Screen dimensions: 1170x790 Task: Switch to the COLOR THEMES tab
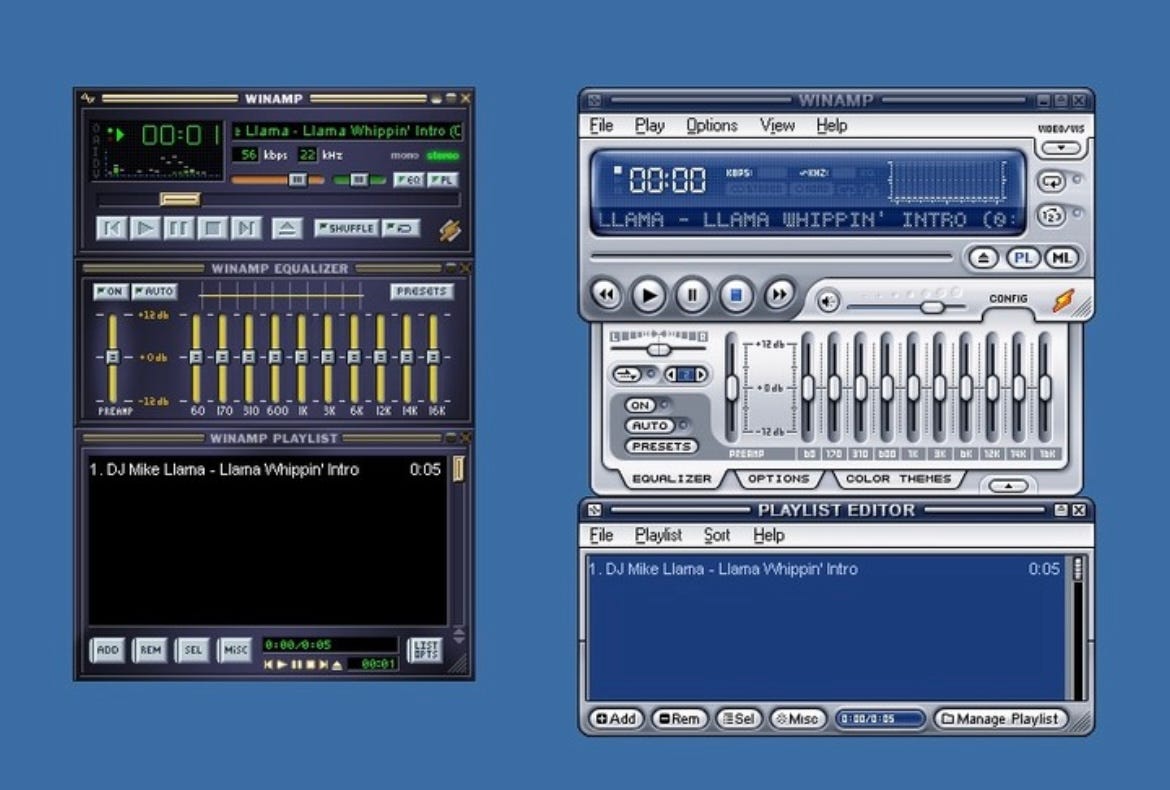pyautogui.click(x=898, y=479)
